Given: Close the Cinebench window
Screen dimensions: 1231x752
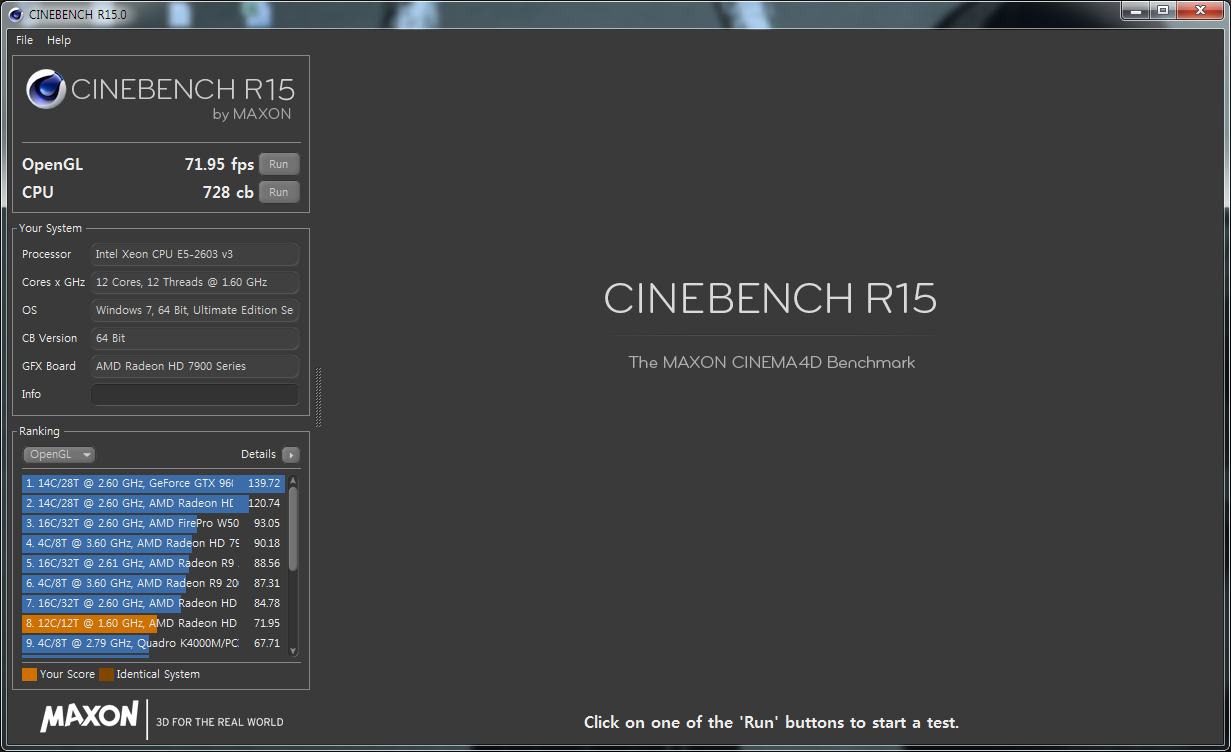Looking at the screenshot, I should point(1198,11).
